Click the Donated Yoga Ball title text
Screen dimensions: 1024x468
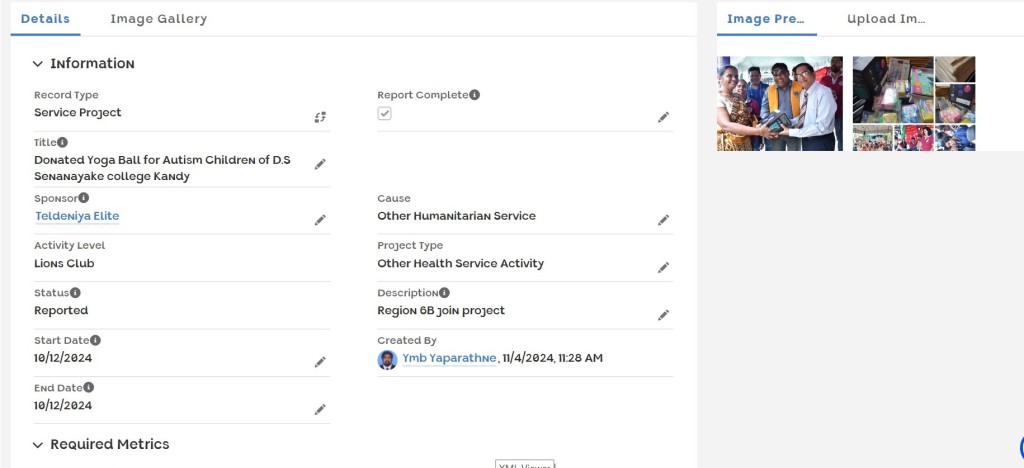163,168
